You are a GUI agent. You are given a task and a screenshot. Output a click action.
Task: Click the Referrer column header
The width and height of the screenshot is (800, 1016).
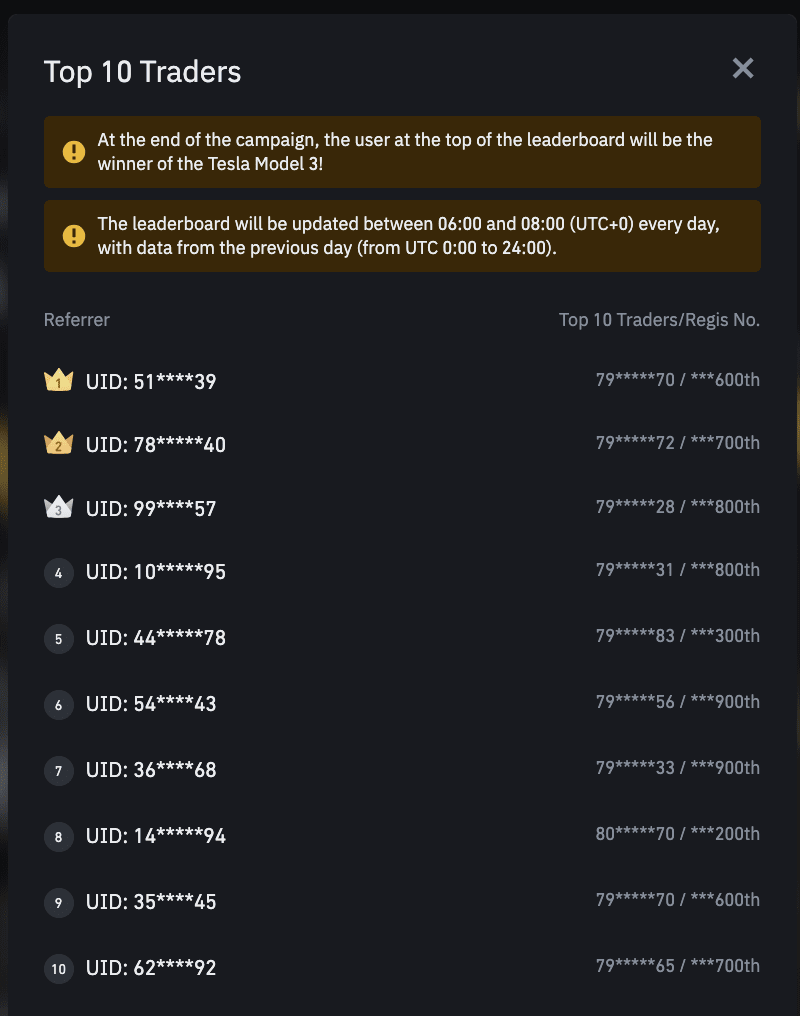coord(77,320)
